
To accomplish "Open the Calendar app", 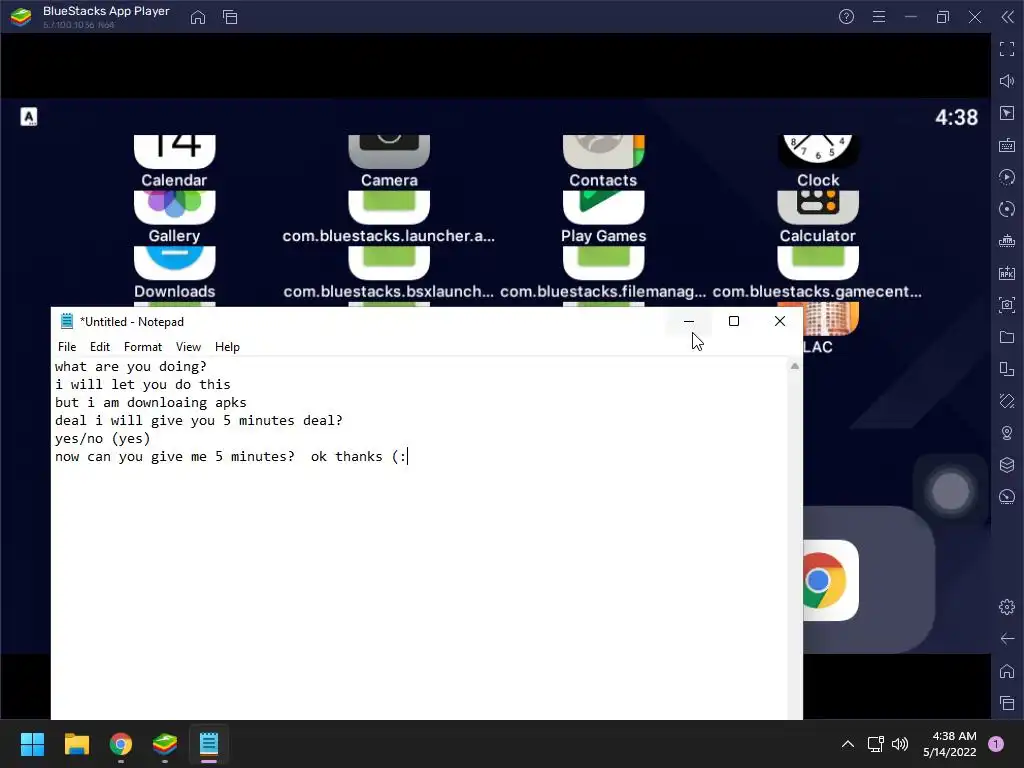I will pos(174,161).
